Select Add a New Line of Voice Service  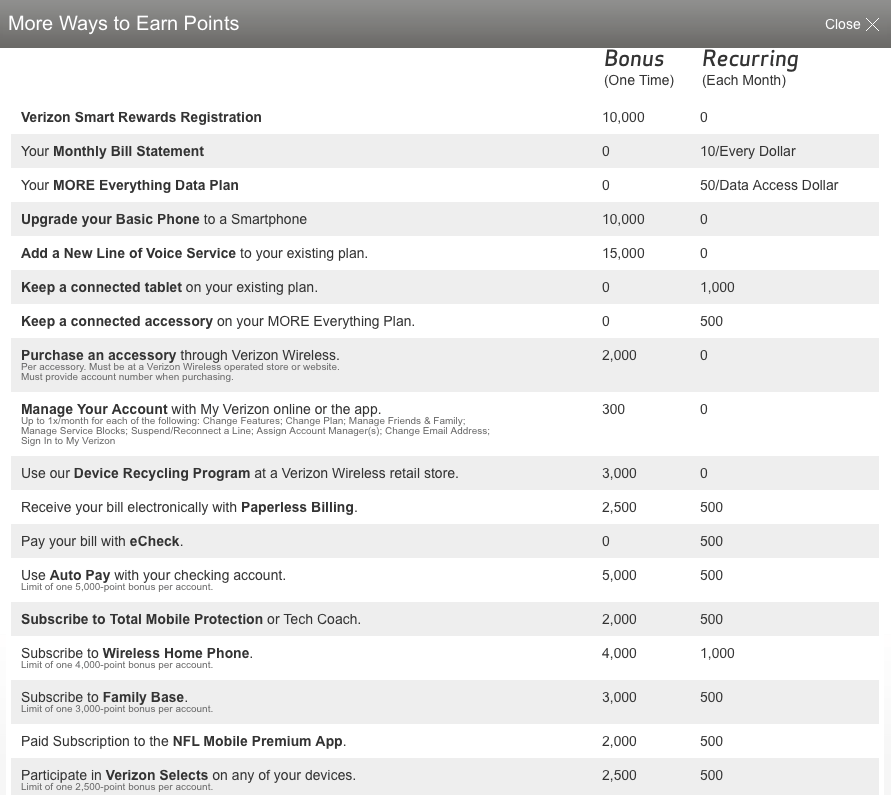tap(194, 253)
